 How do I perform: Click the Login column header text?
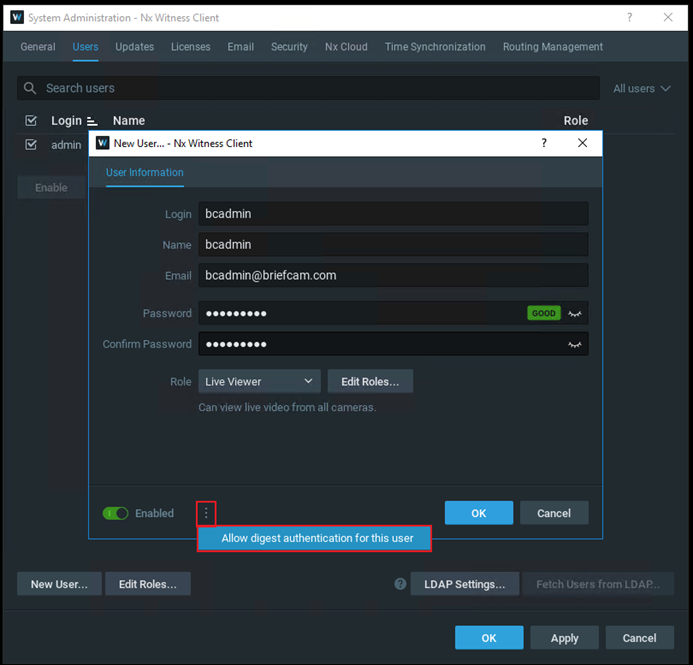point(66,121)
